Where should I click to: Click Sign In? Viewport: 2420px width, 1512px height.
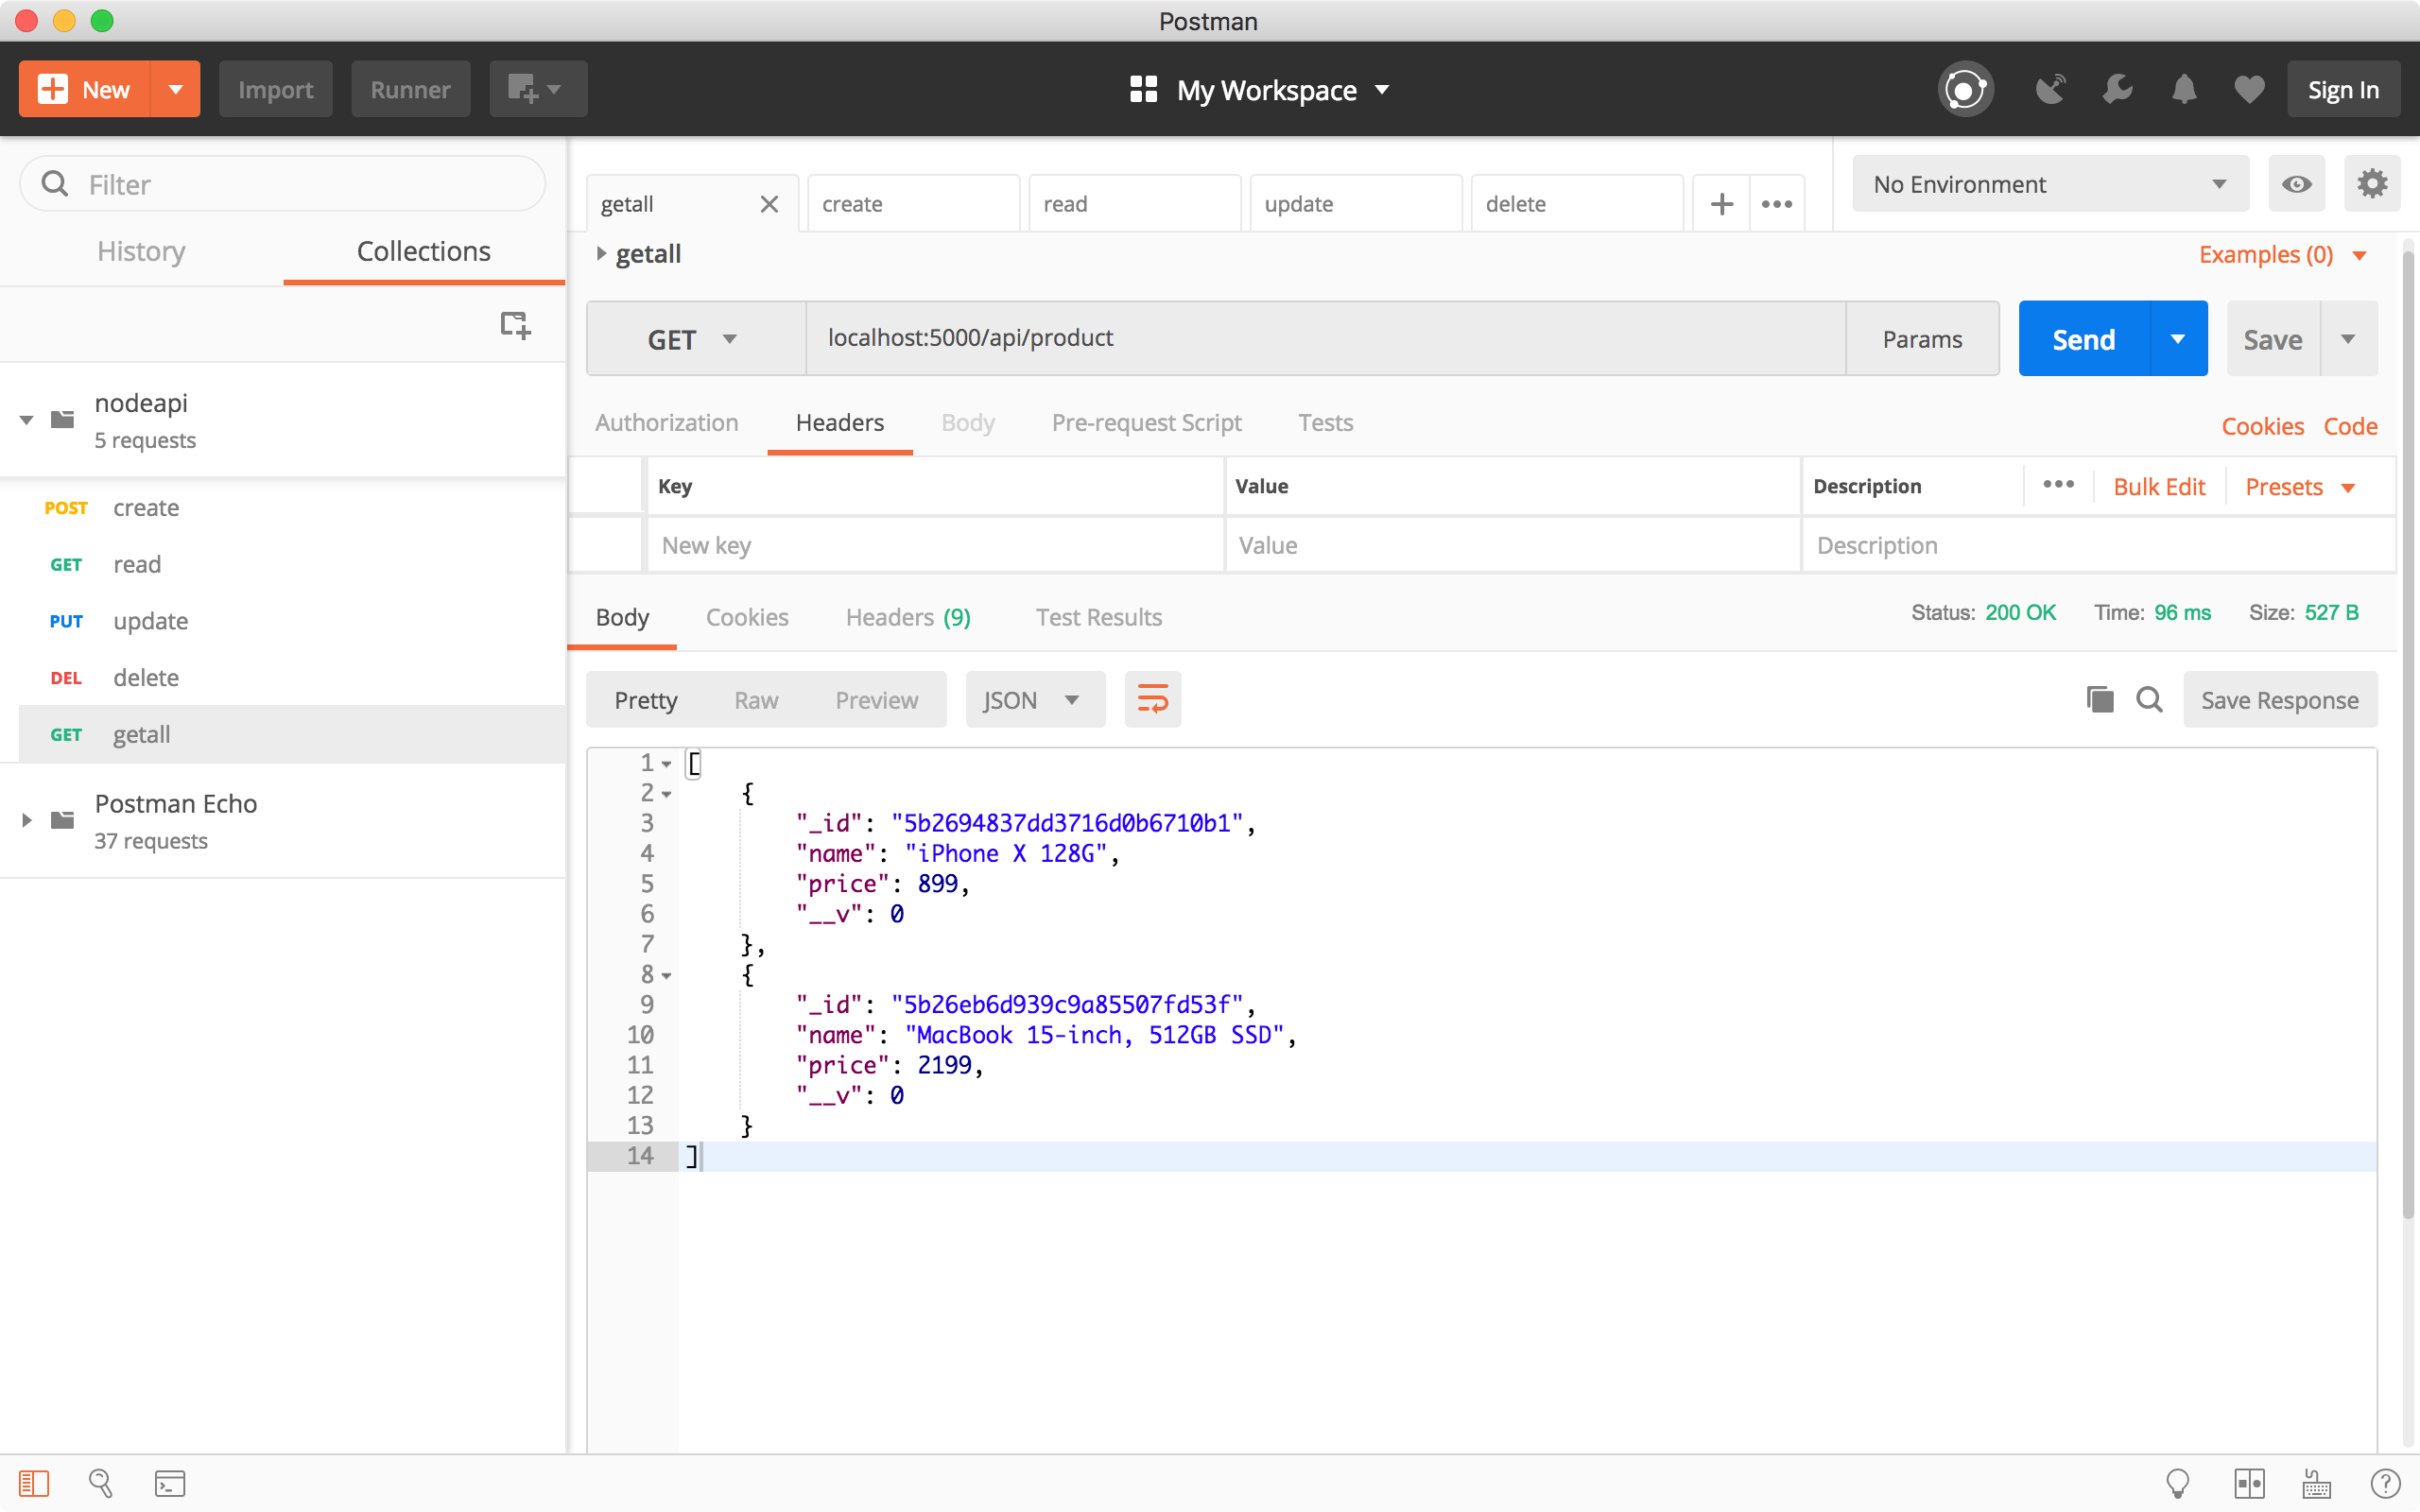tap(2343, 90)
